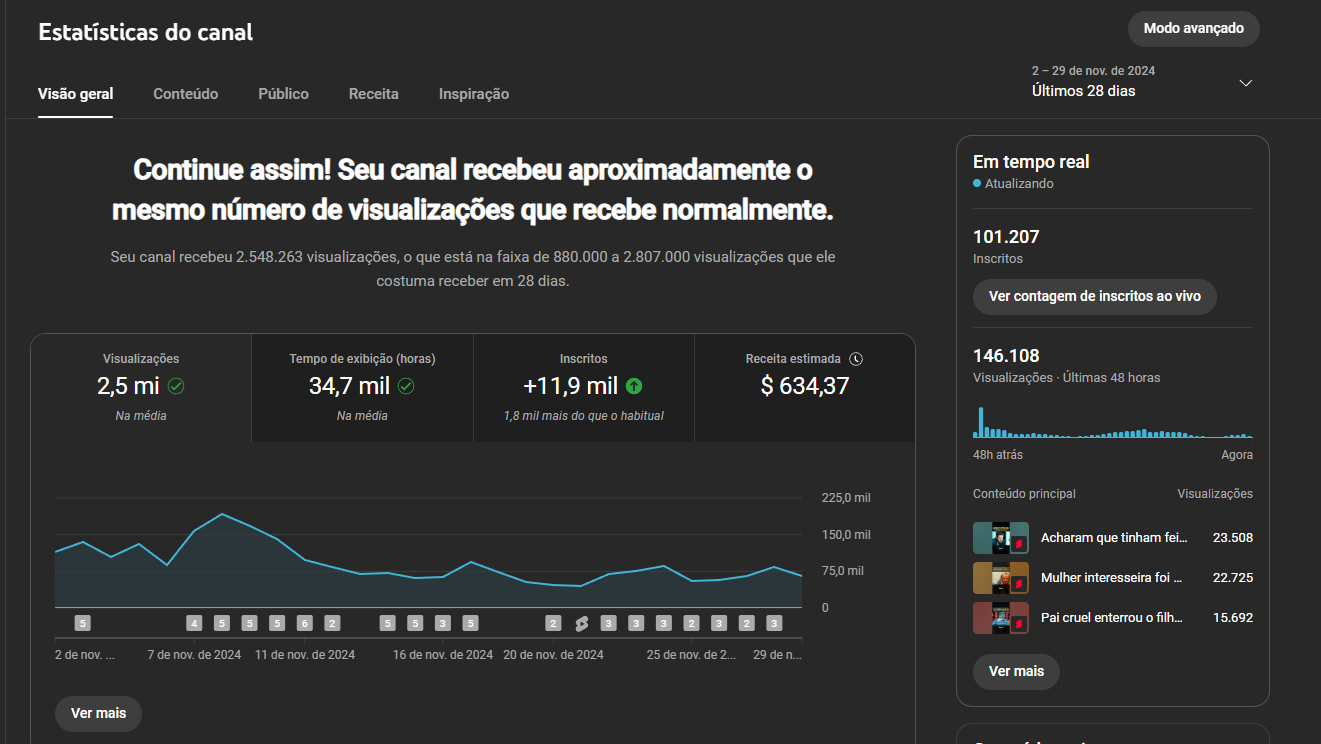The height and width of the screenshot is (744, 1321).
Task: Click green up-arrow icon beside +11,9 mil
Action: 634,386
